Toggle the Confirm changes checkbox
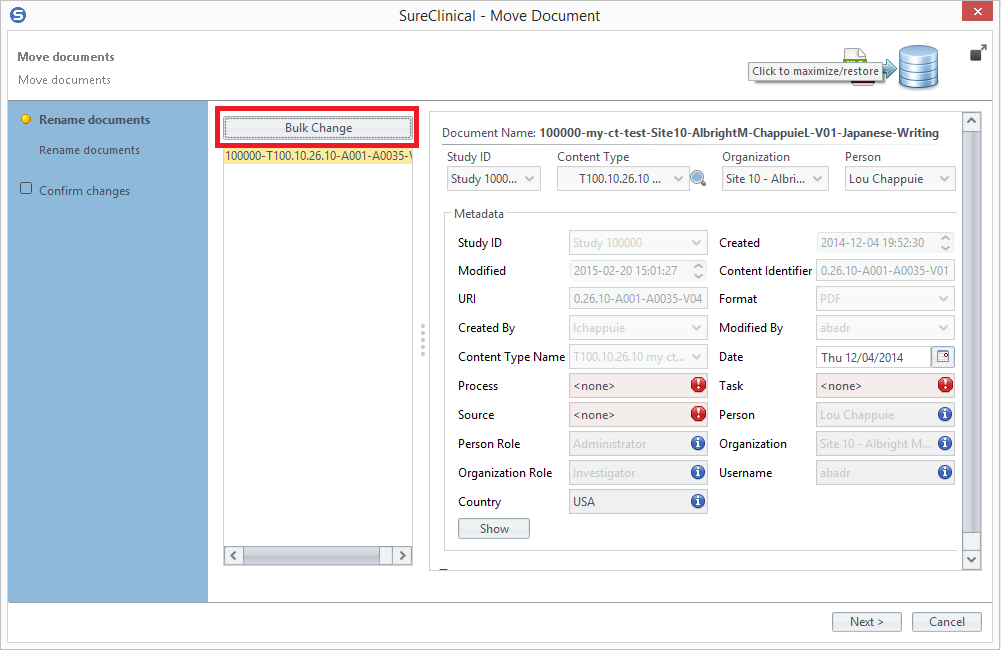 [x=26, y=188]
